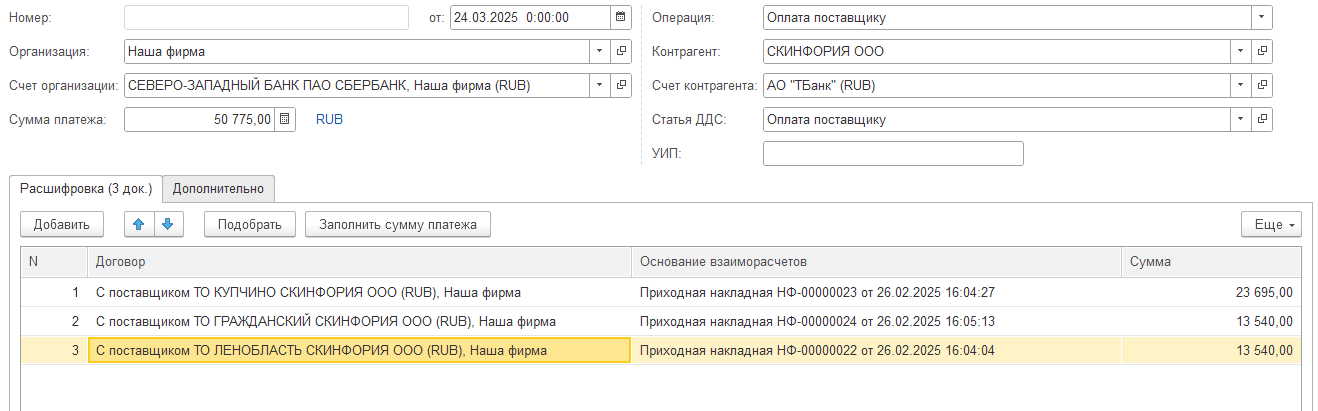Select the Расшифровка (3 док.) tab
The width and height of the screenshot is (1318, 411).
[x=86, y=188]
